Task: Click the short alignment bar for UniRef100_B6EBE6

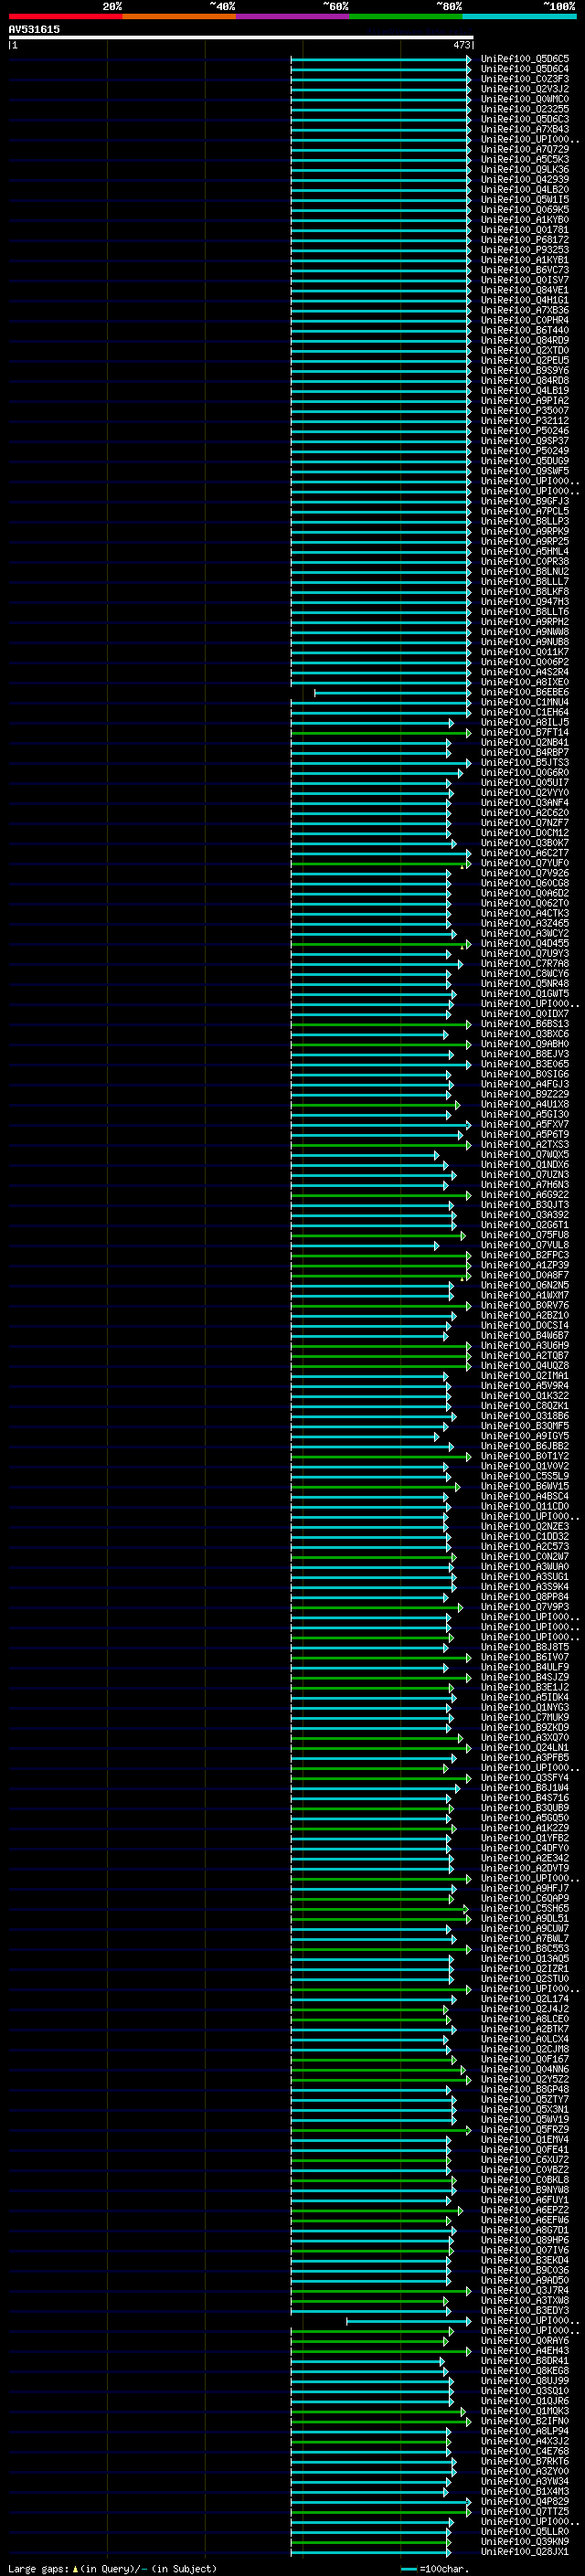Action: pyautogui.click(x=392, y=692)
